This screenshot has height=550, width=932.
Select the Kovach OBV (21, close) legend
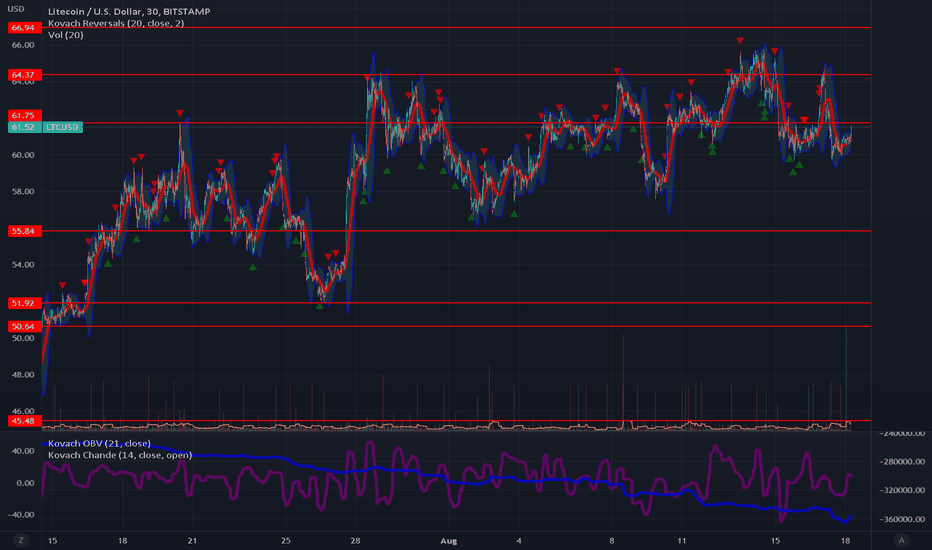(x=99, y=444)
